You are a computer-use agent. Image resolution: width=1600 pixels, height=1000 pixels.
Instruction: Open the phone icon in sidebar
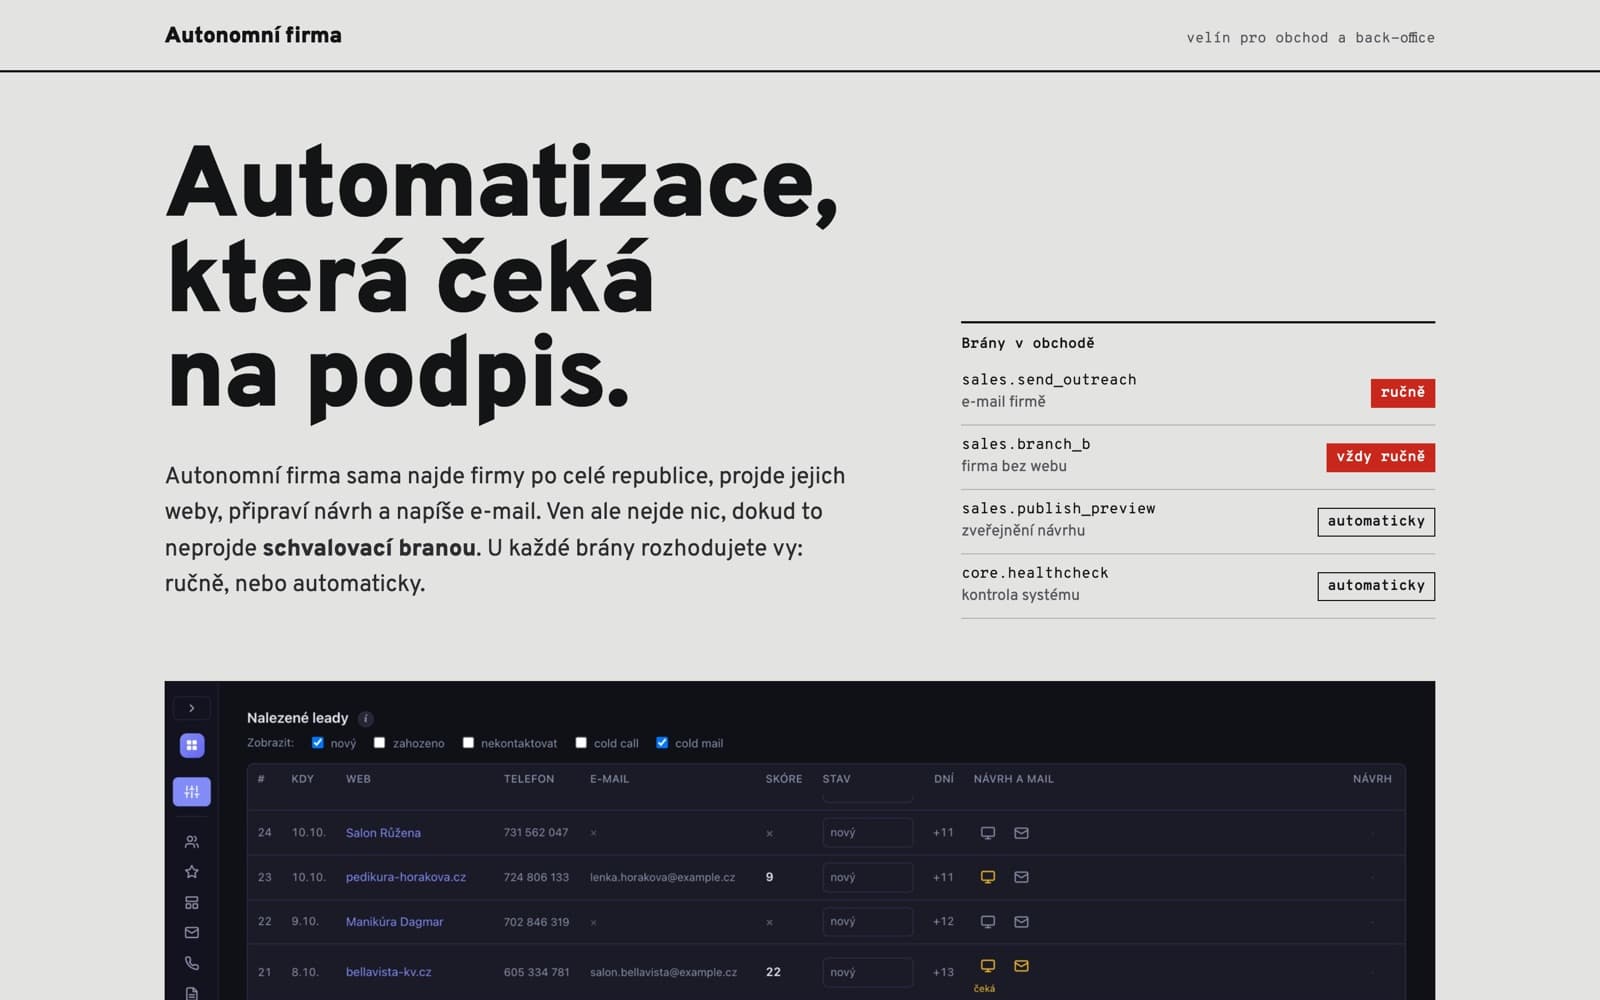coord(192,963)
